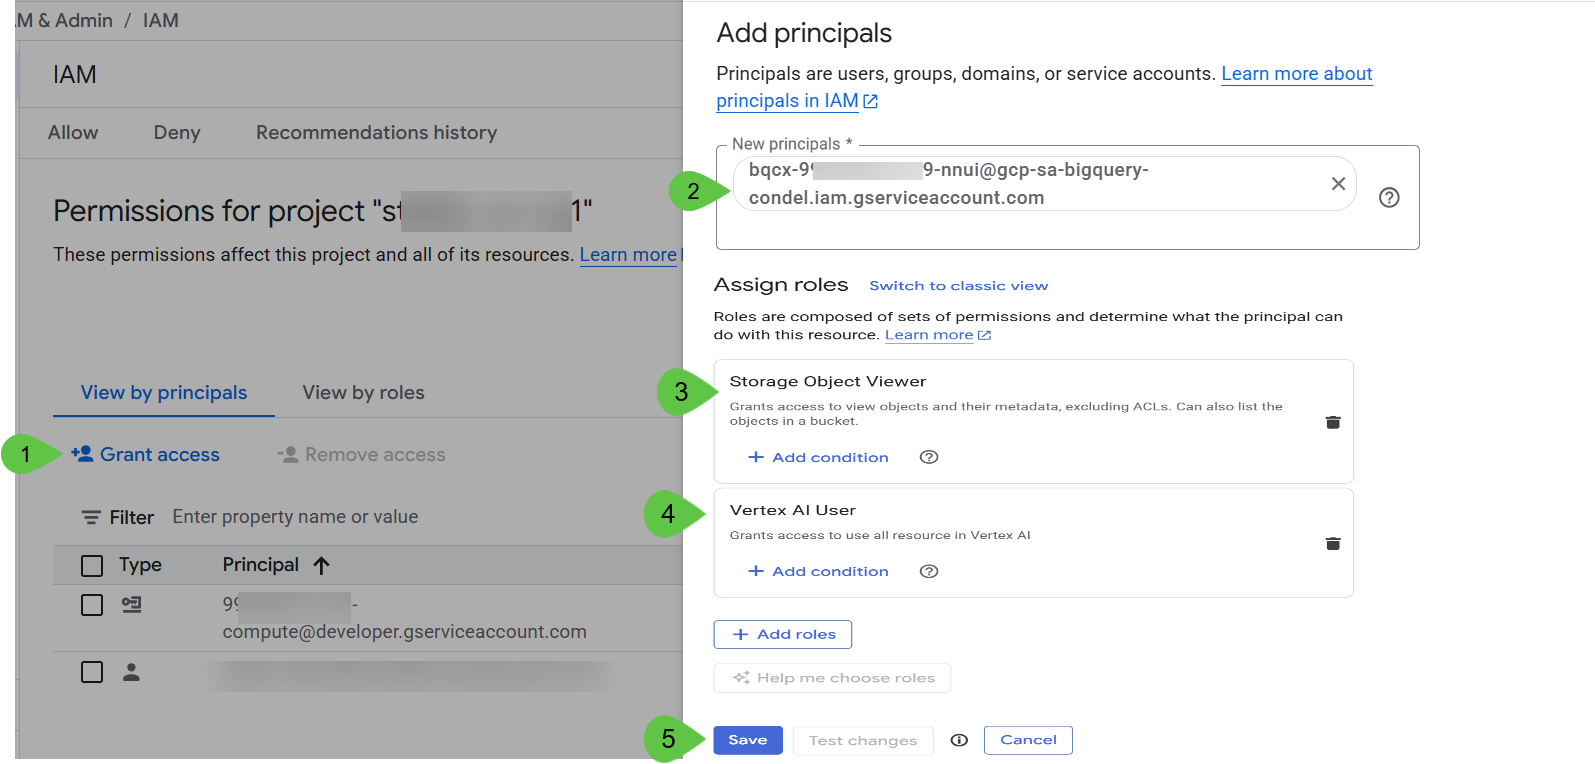Screen dimensions: 1595x764
Task: Open Learn more about principals in IAM link
Action: point(1044,87)
